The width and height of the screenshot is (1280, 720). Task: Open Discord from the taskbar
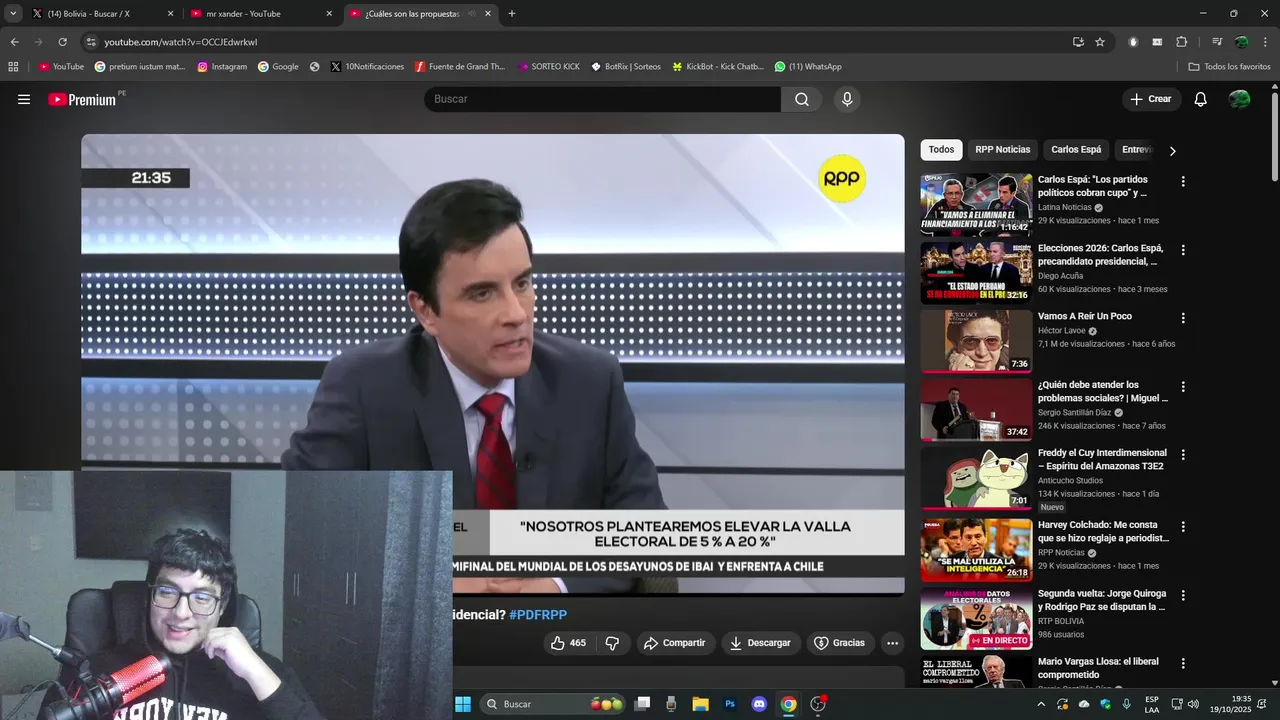coord(759,704)
